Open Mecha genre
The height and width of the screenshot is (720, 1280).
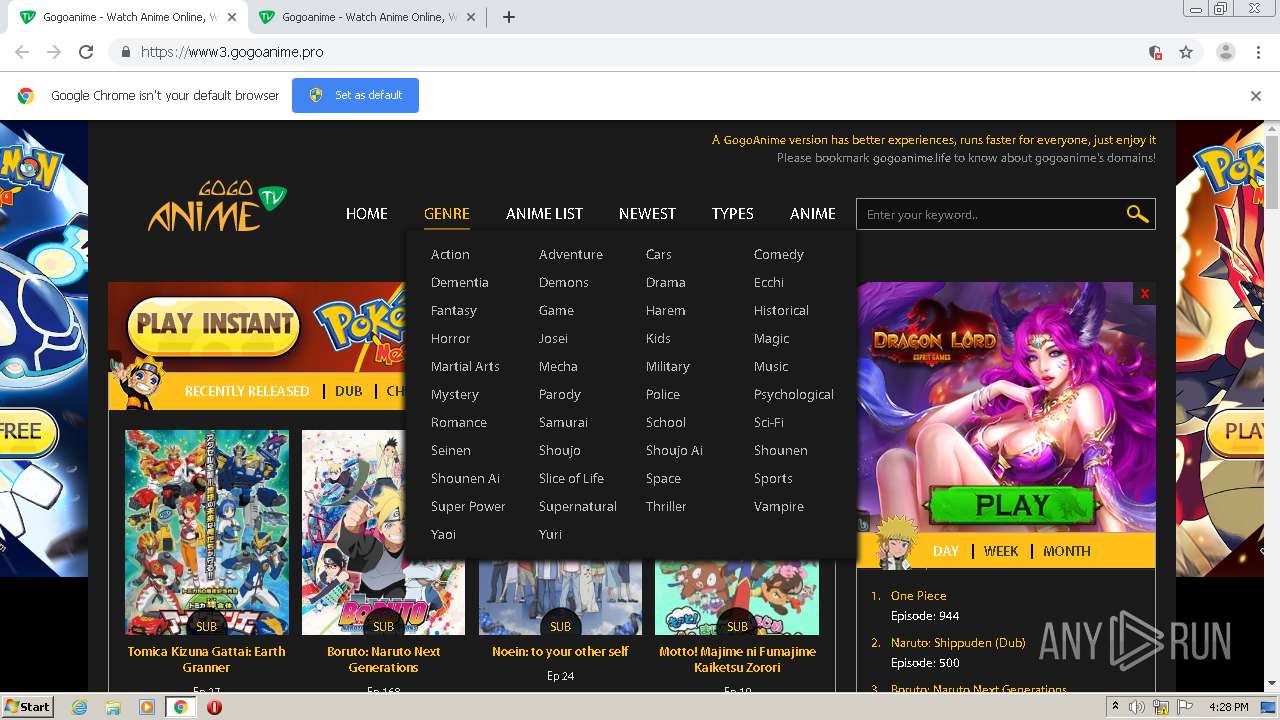coord(558,366)
